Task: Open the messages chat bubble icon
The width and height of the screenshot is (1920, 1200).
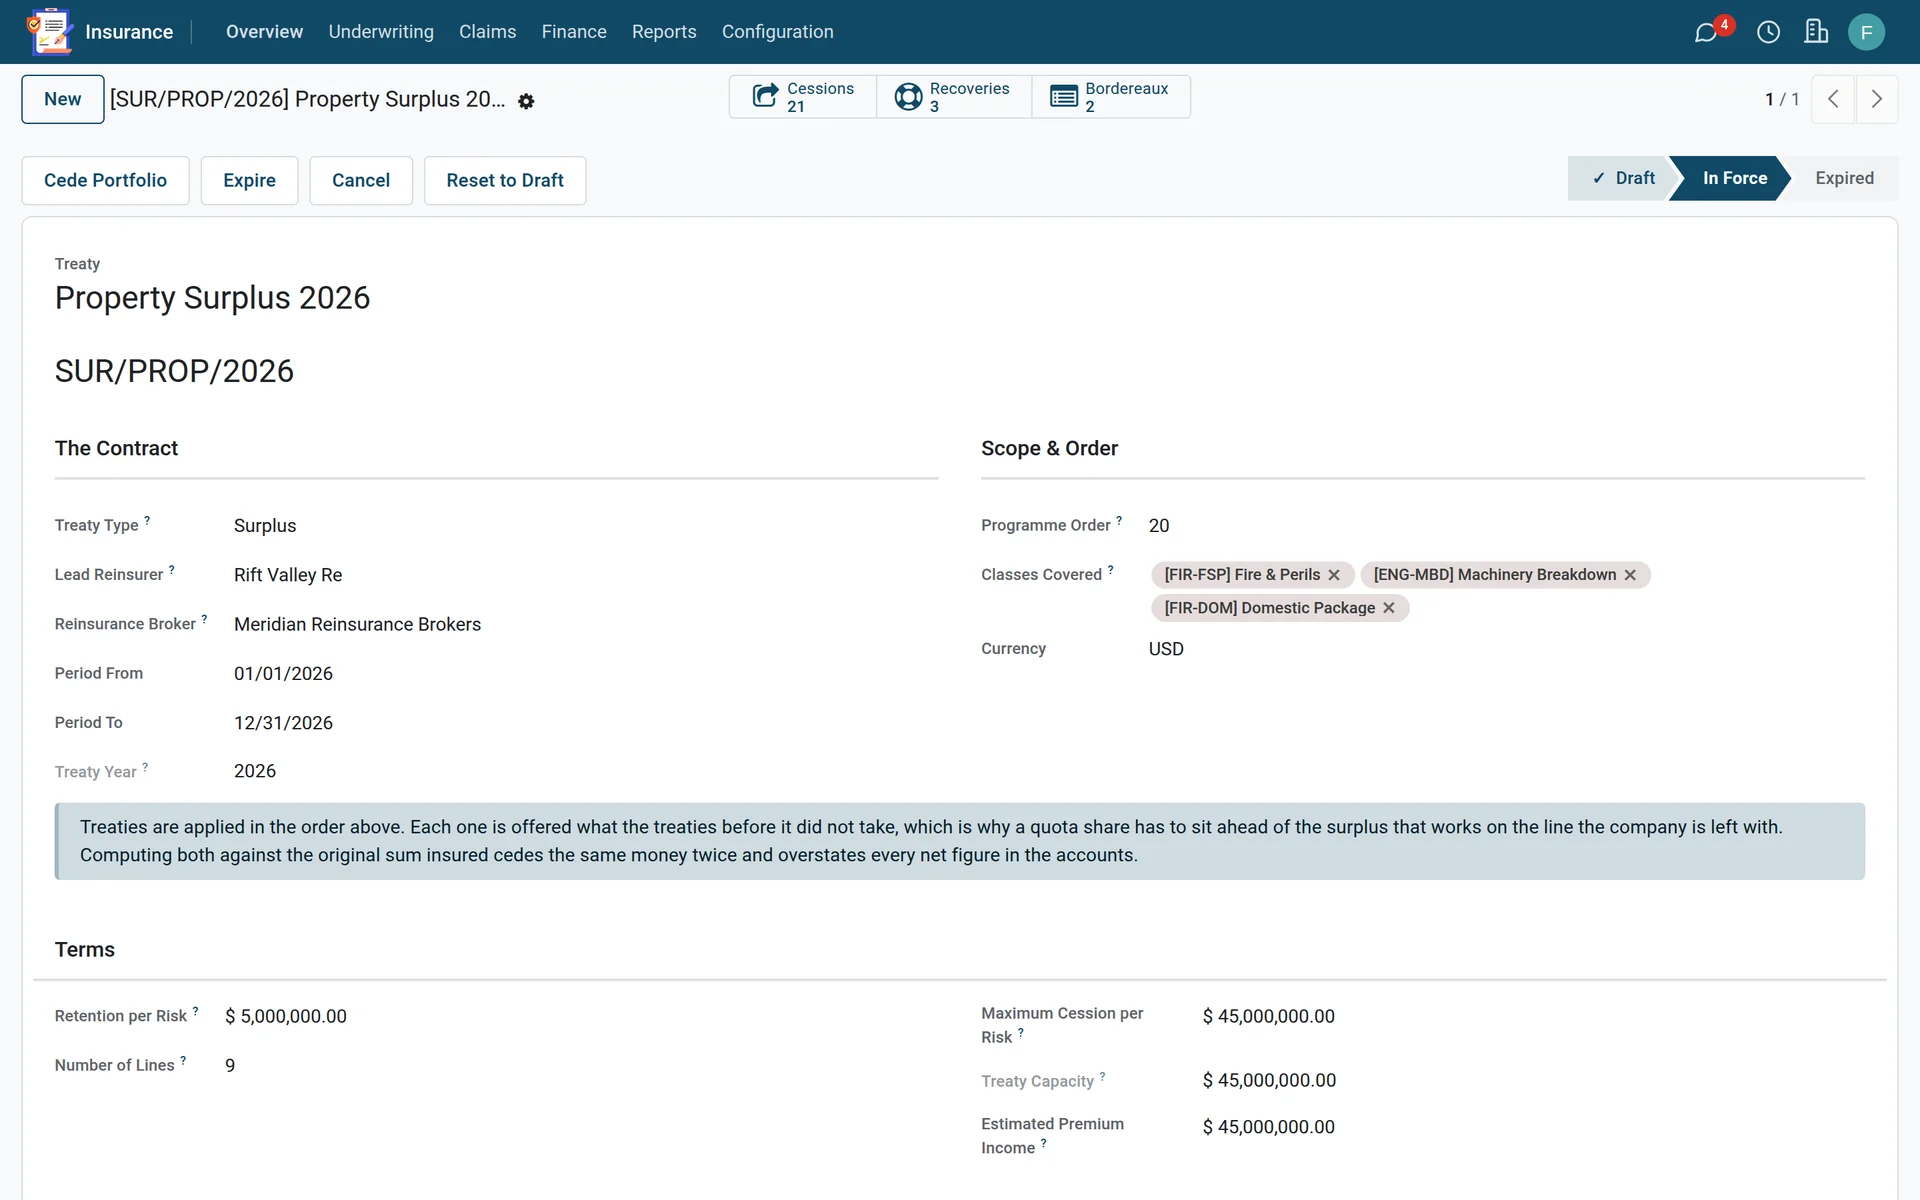Action: pos(1706,33)
